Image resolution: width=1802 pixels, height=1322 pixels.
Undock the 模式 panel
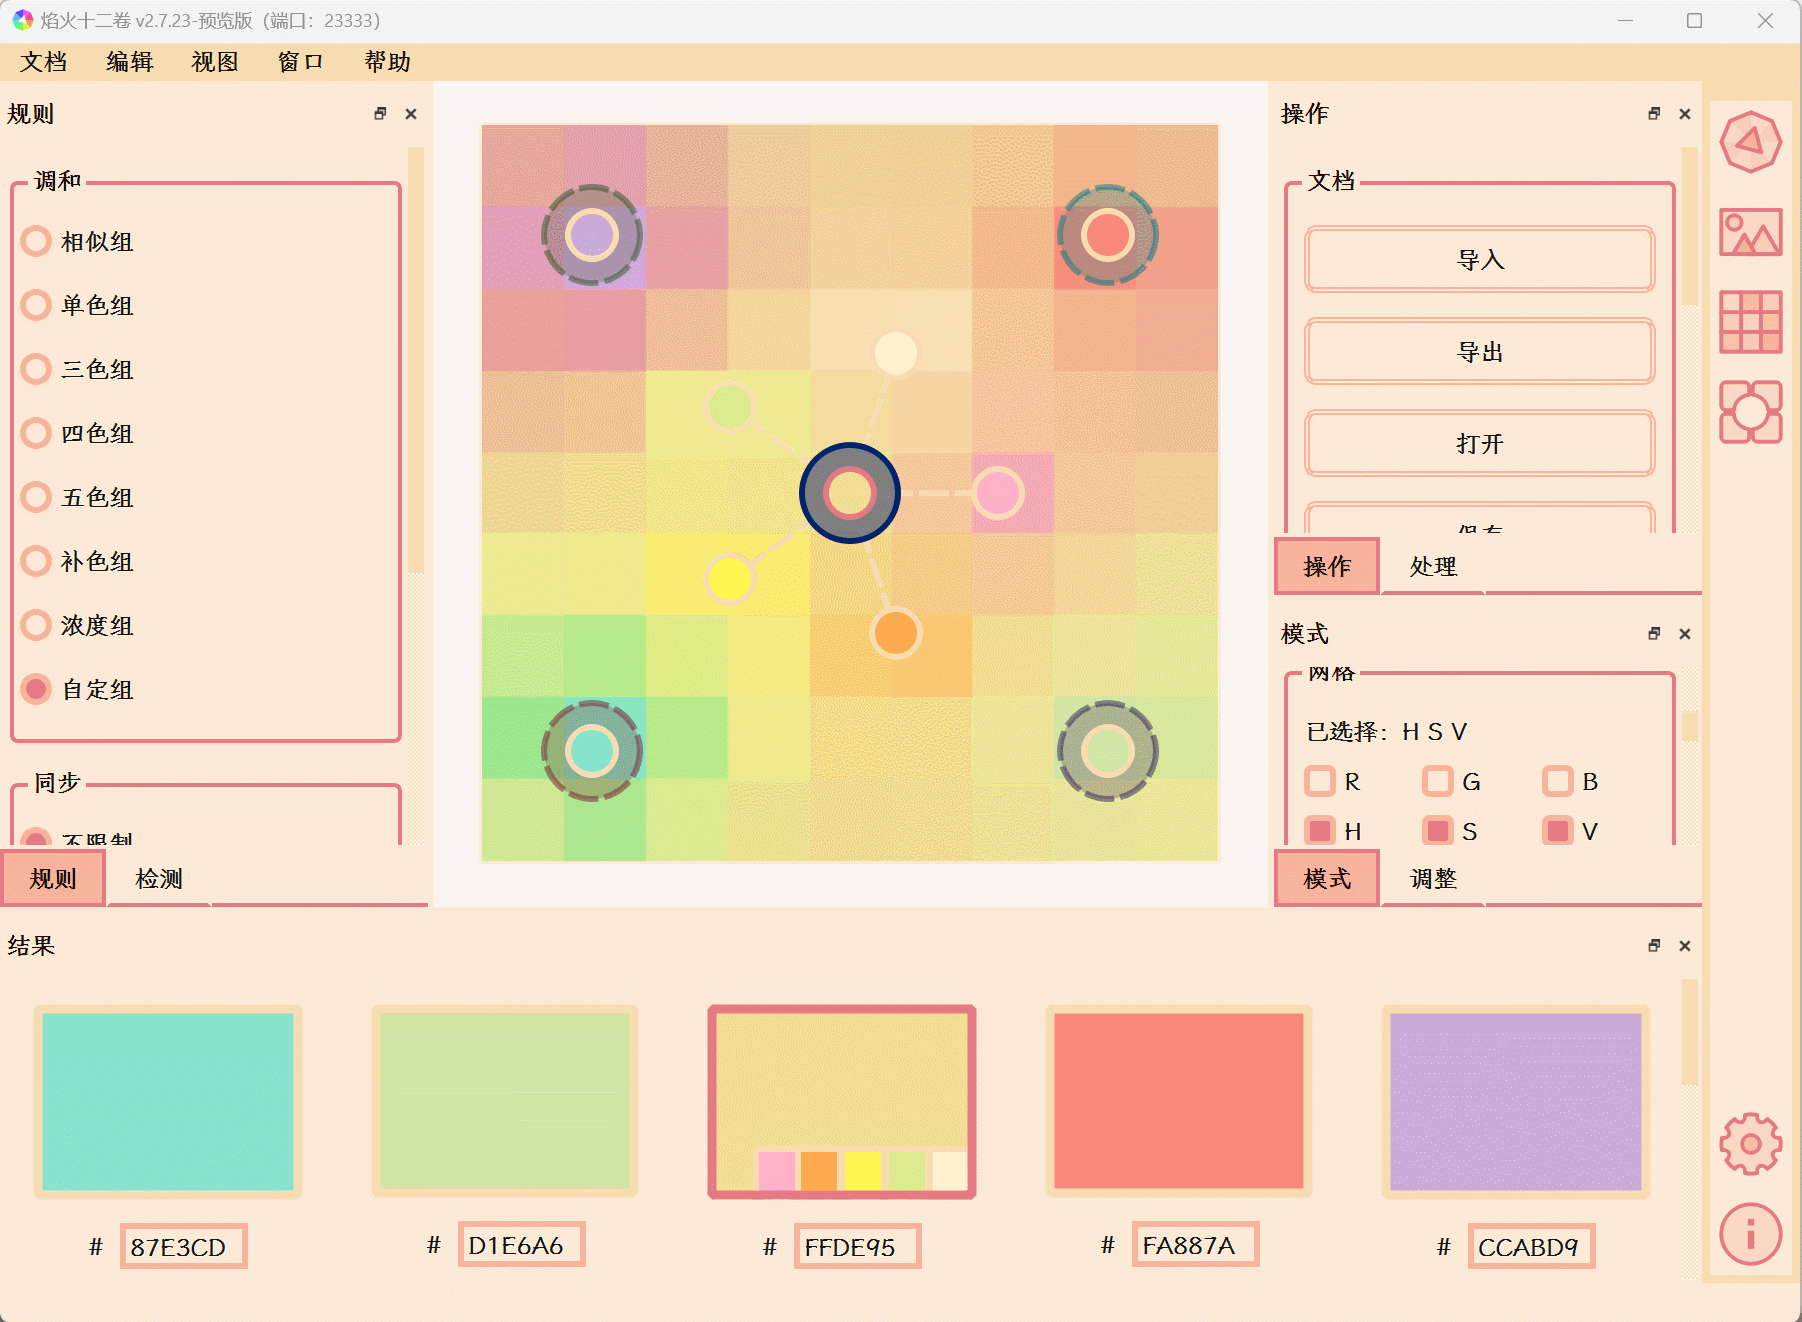click(x=1654, y=634)
